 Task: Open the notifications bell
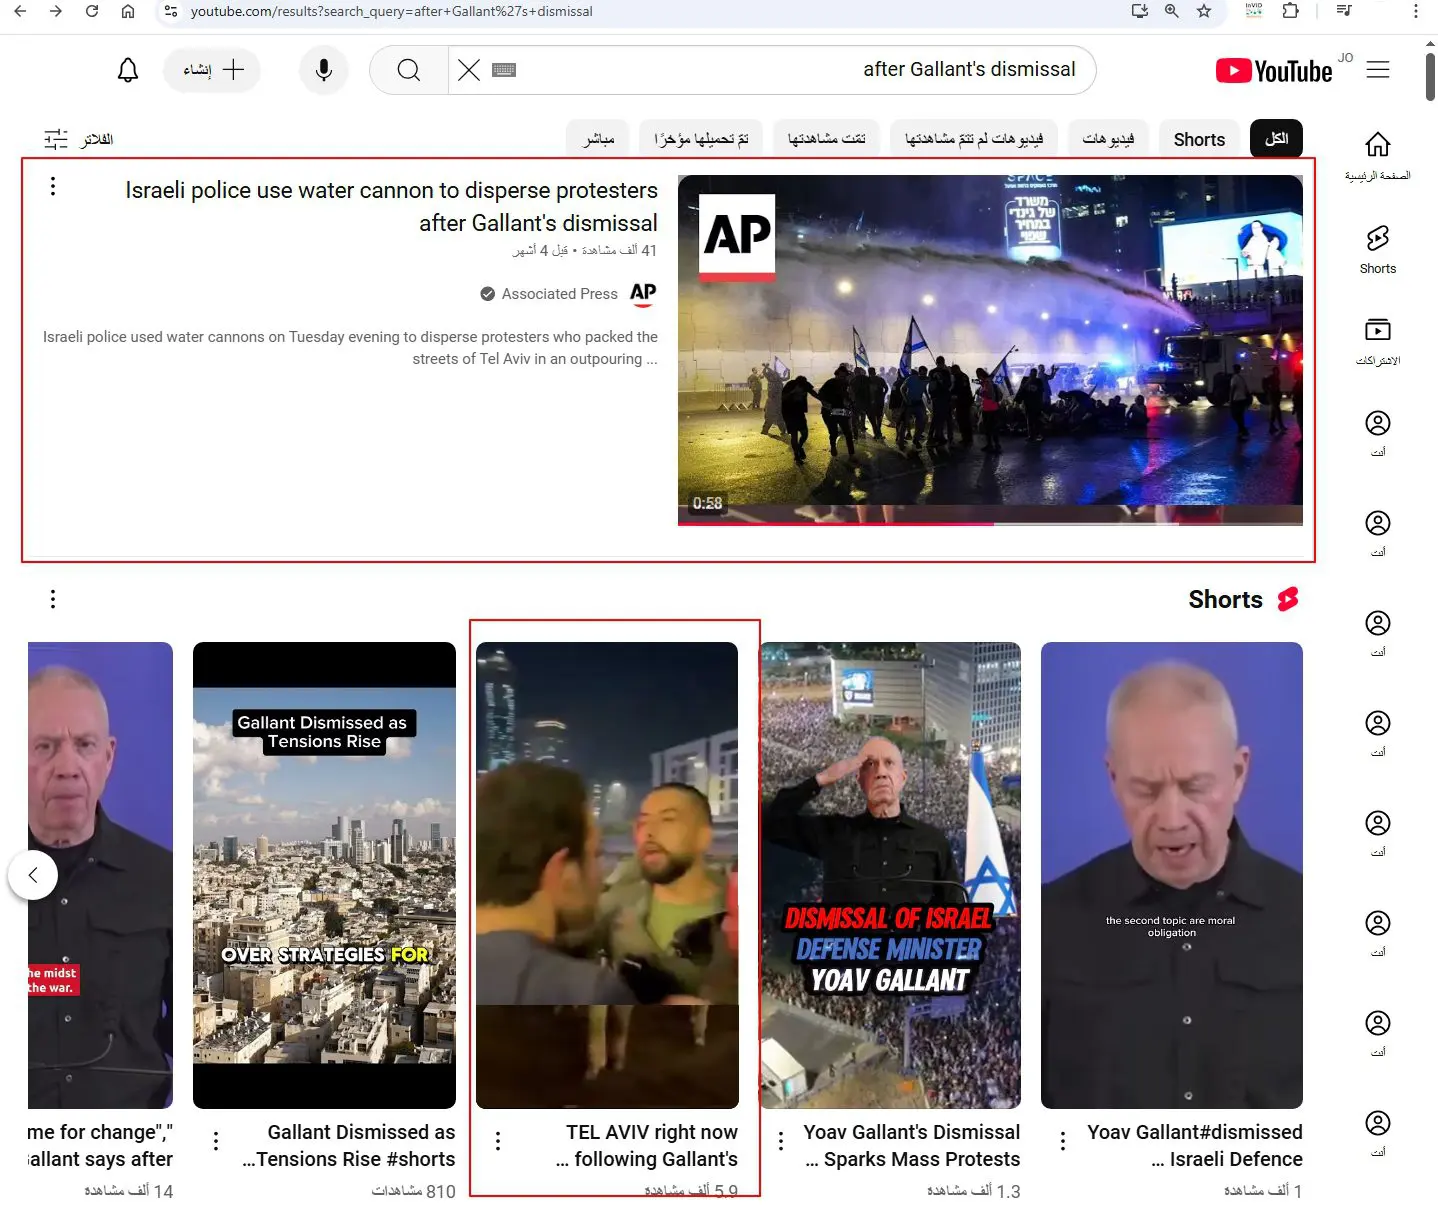point(128,70)
